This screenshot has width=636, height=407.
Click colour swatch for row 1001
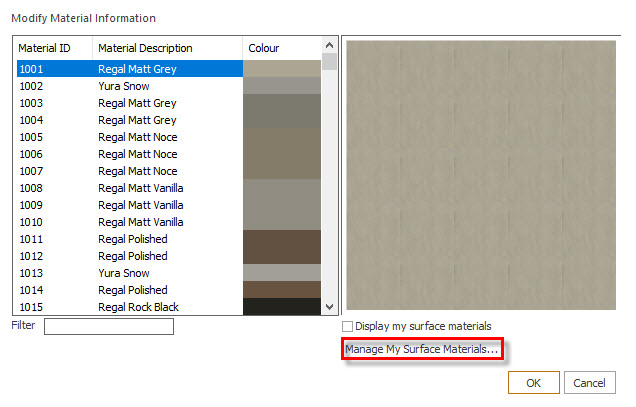coord(282,69)
